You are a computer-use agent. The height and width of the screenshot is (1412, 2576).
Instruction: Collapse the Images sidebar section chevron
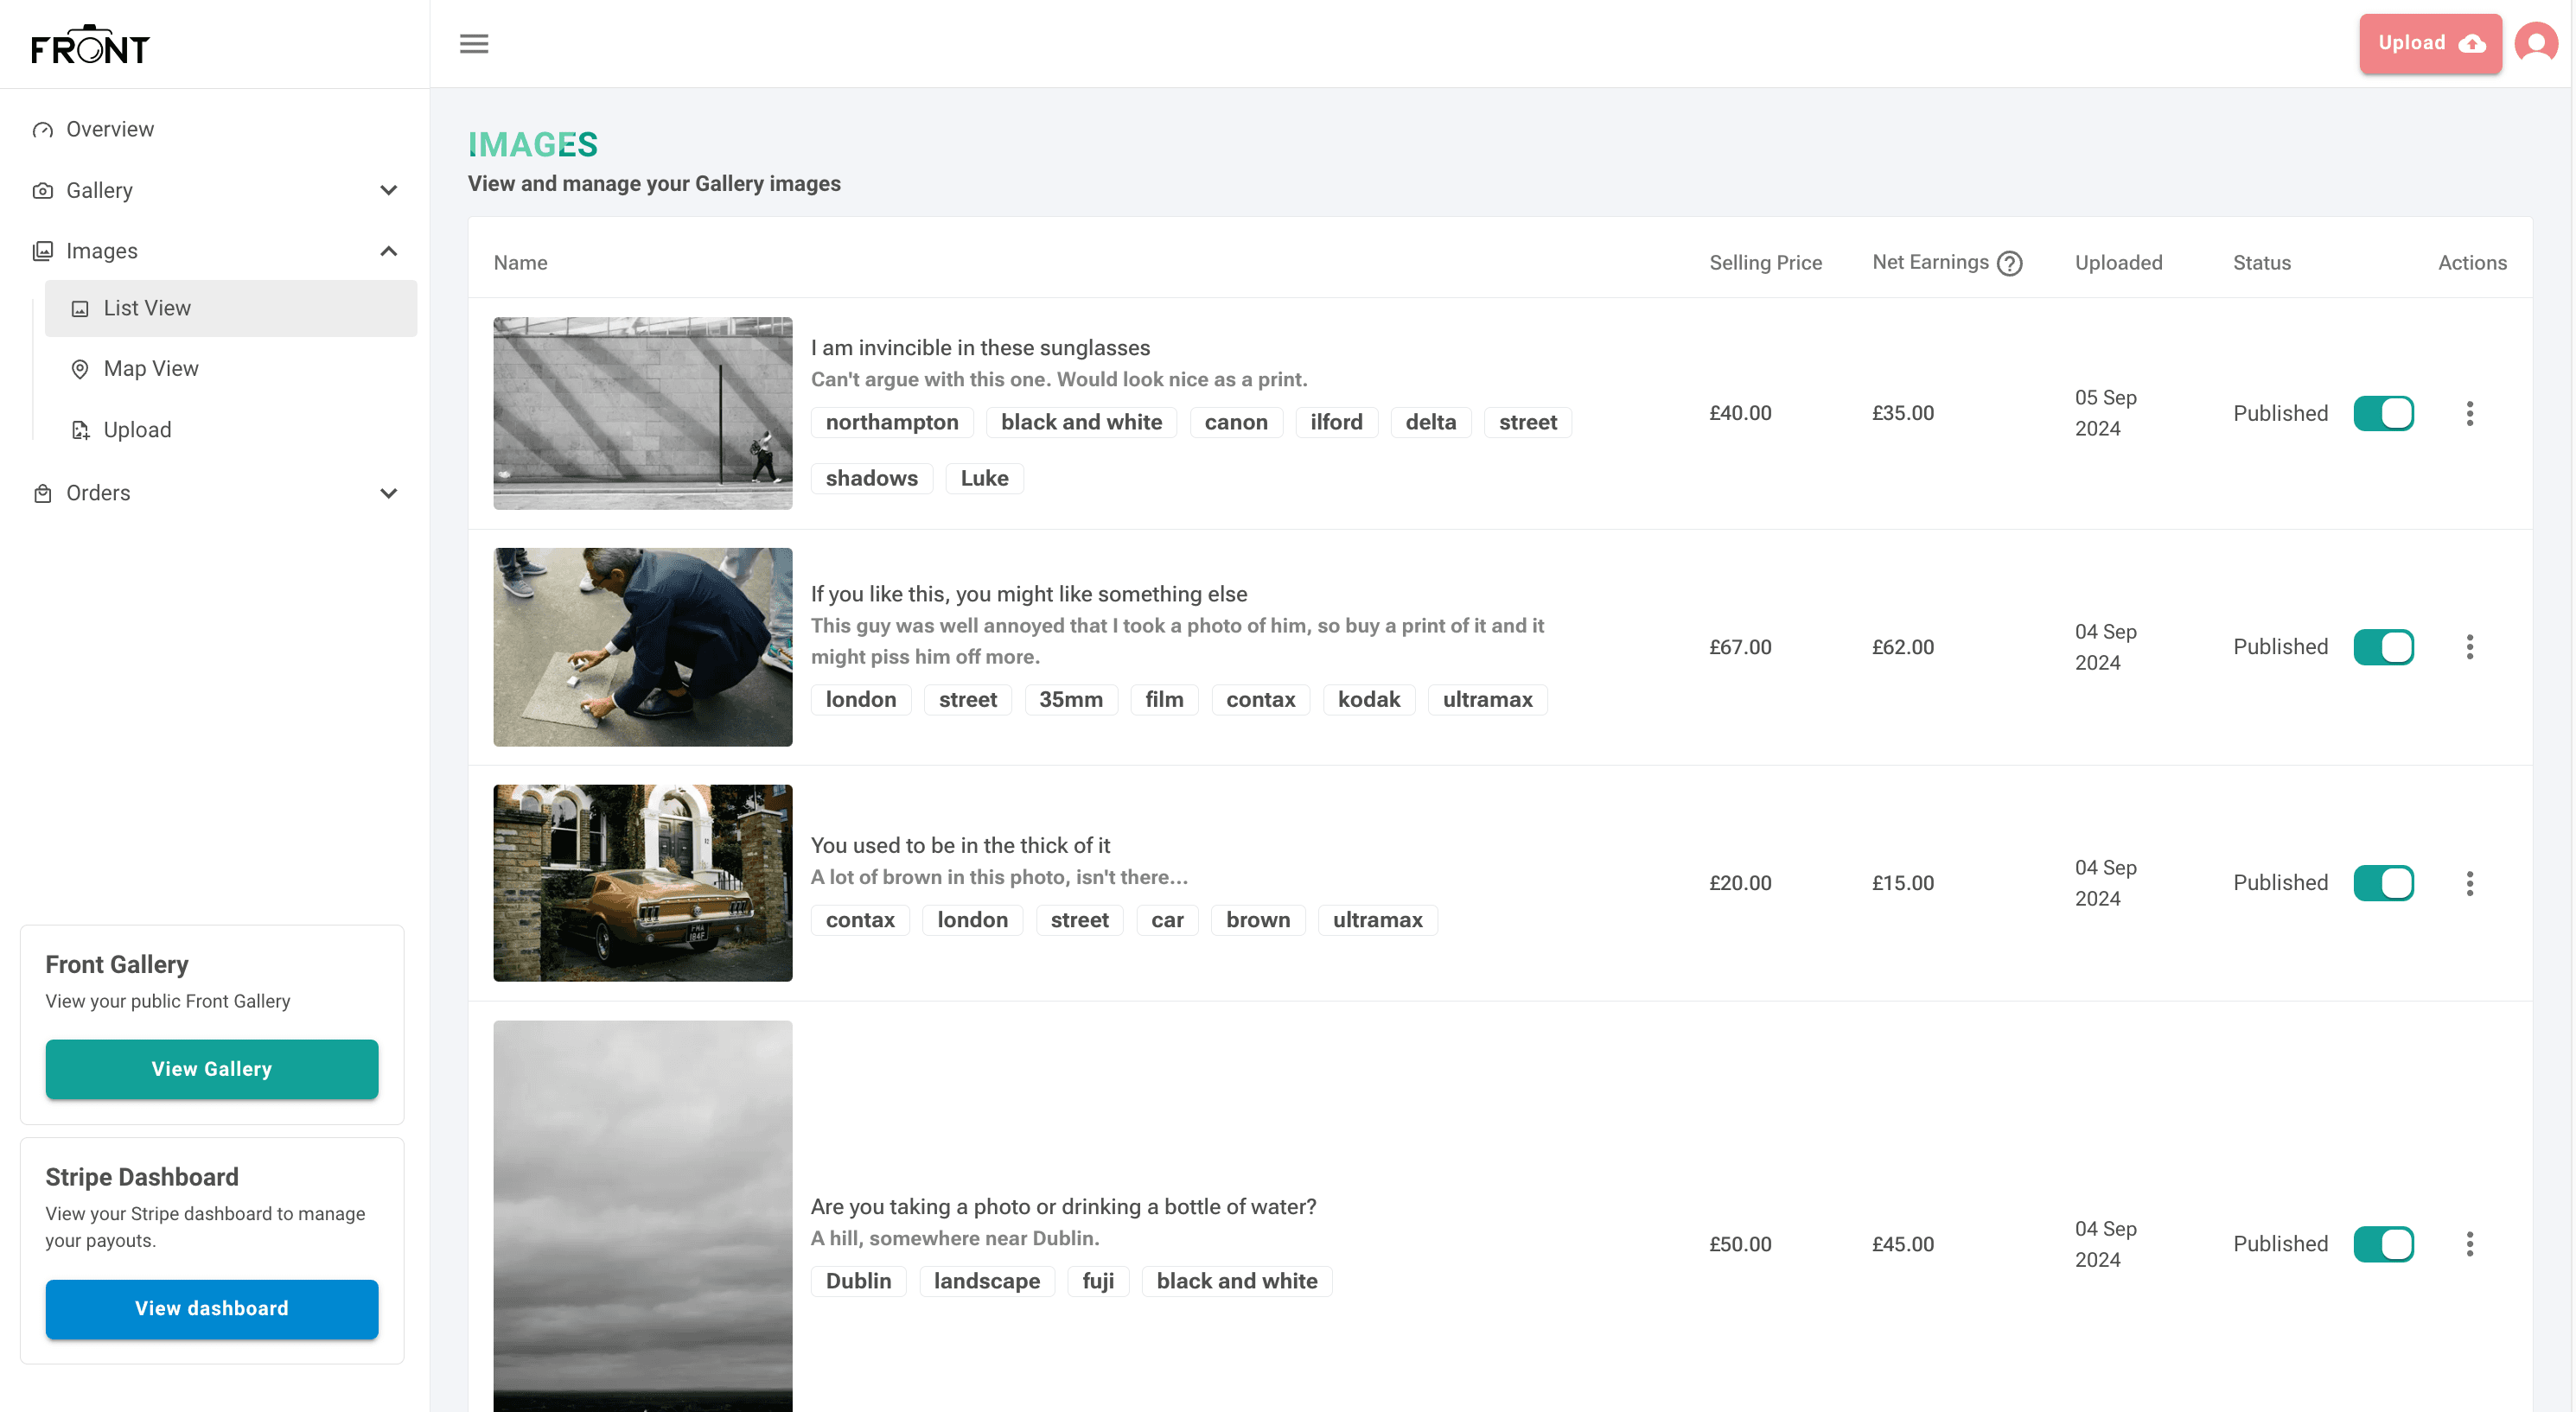pyautogui.click(x=389, y=252)
